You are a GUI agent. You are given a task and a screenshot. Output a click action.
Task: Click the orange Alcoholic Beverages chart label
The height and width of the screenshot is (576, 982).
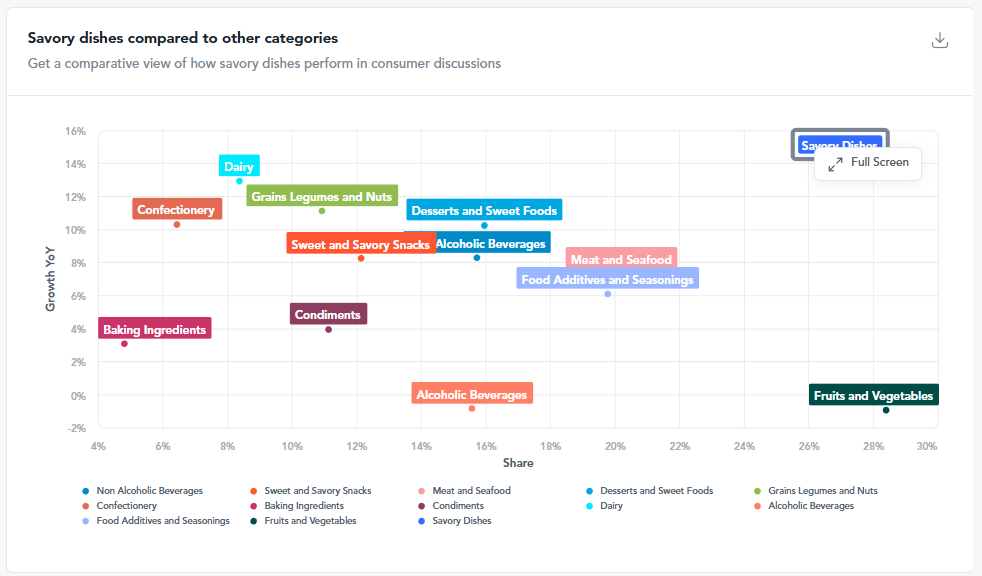tap(472, 394)
